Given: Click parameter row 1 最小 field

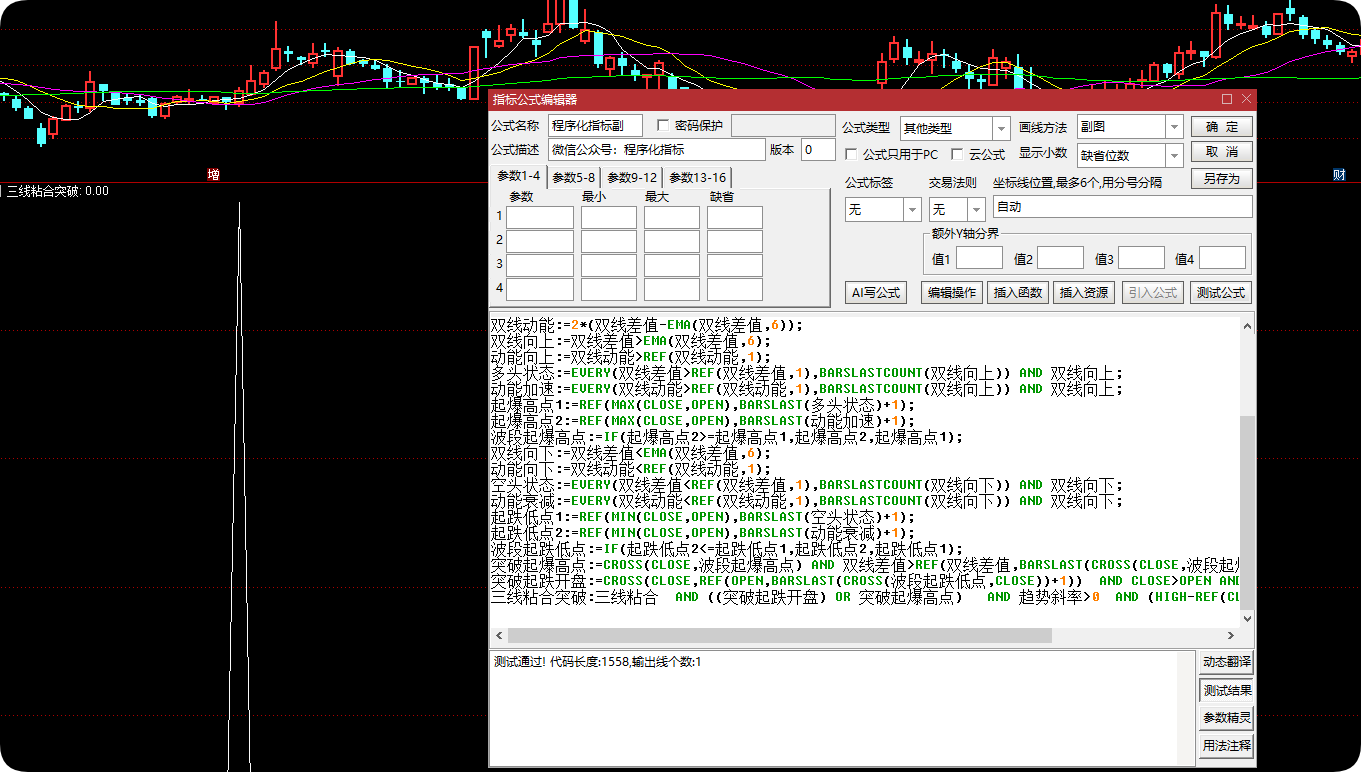Looking at the screenshot, I should pos(609,217).
